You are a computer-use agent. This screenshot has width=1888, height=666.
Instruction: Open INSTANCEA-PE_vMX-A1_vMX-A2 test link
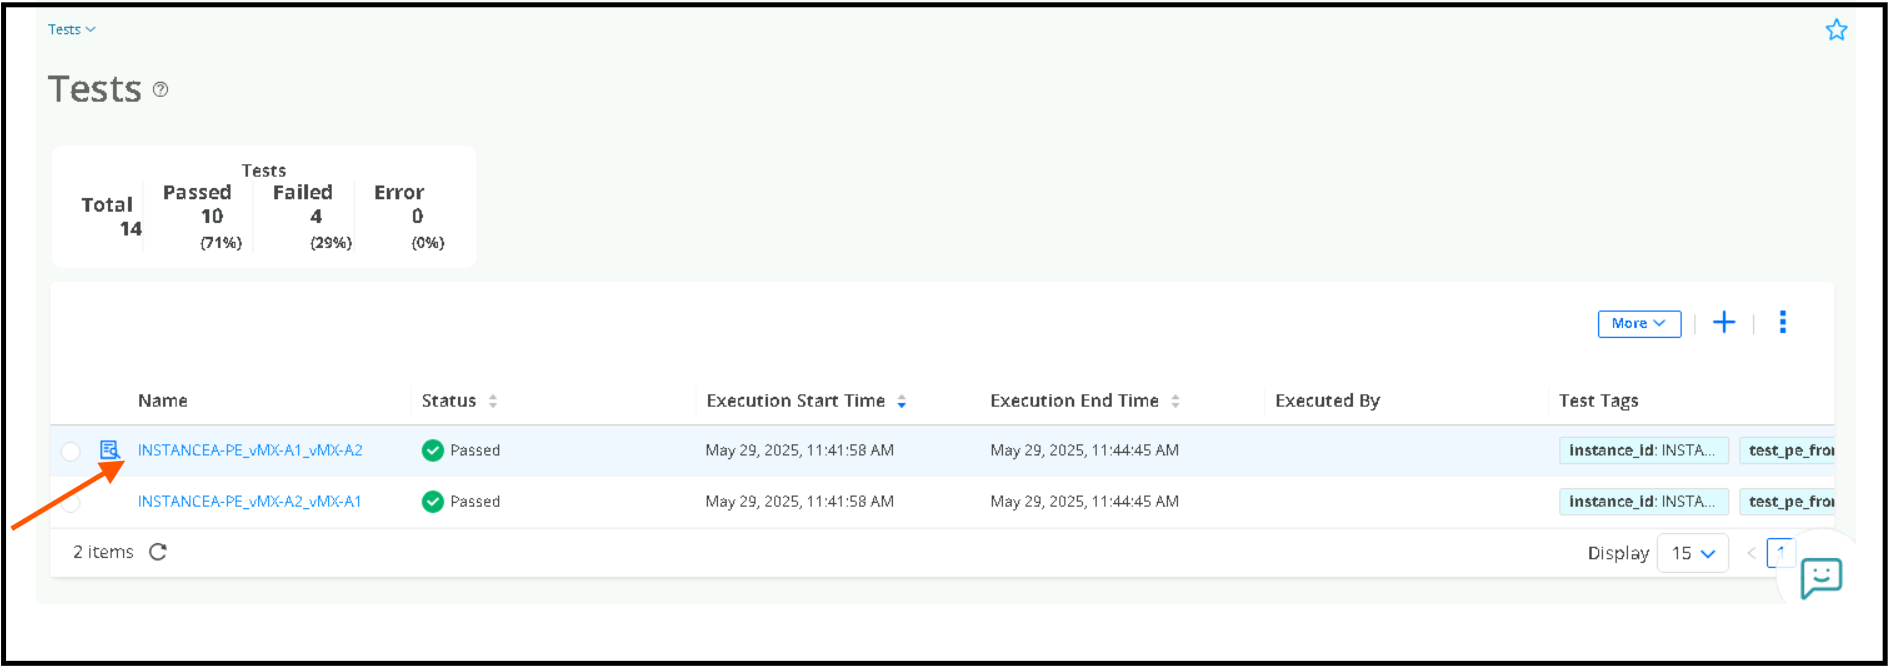(250, 451)
